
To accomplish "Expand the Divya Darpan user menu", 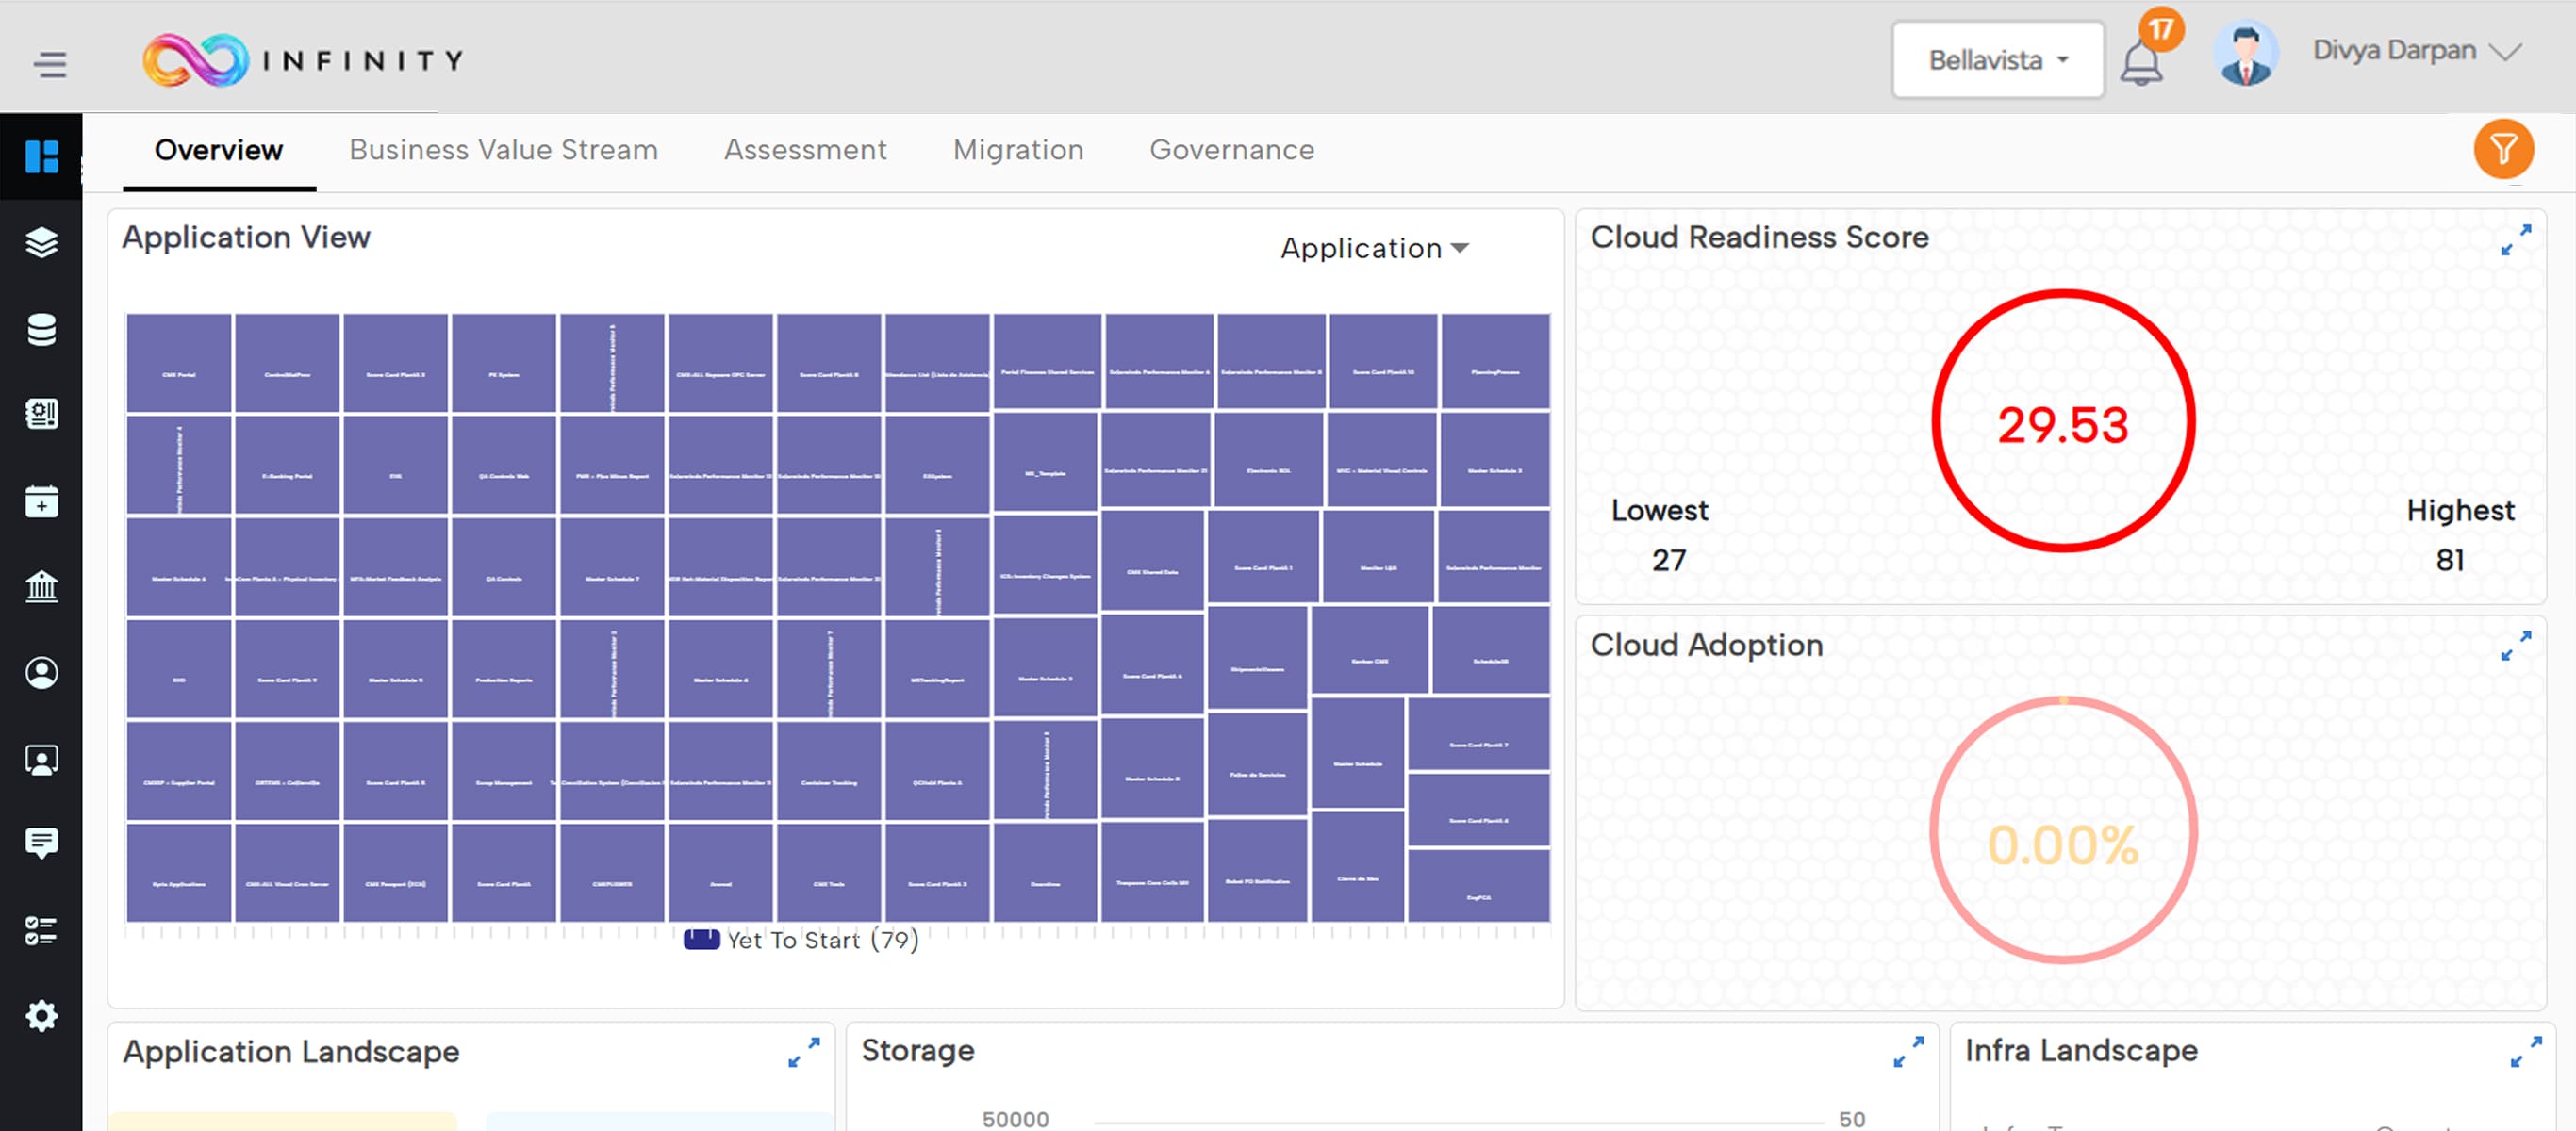I will click(x=2415, y=51).
